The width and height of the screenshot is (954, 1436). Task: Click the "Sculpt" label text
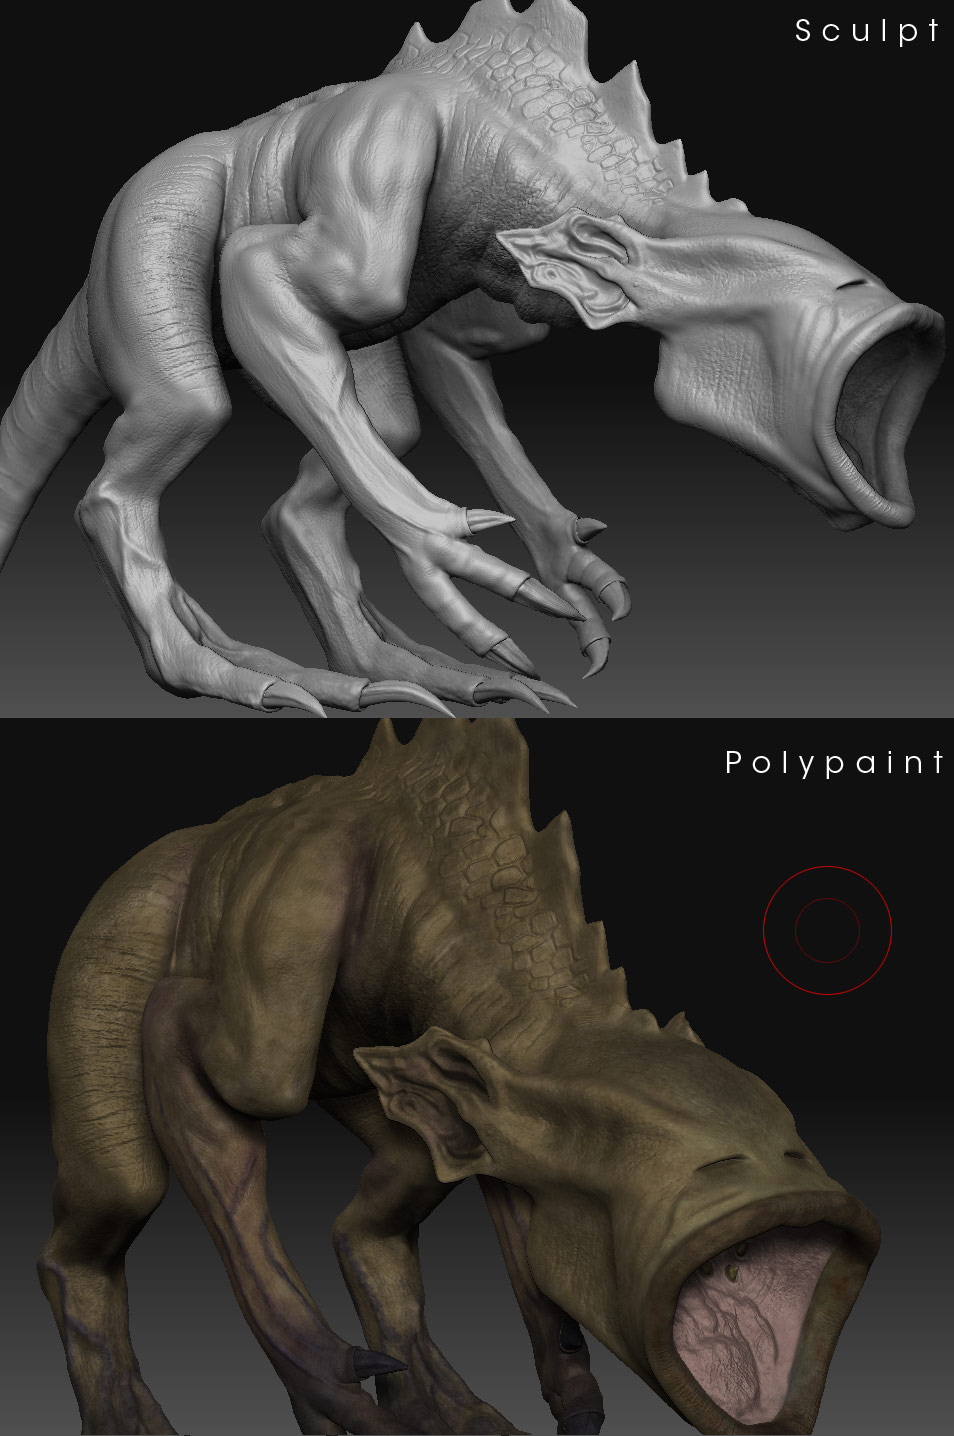[x=867, y=32]
